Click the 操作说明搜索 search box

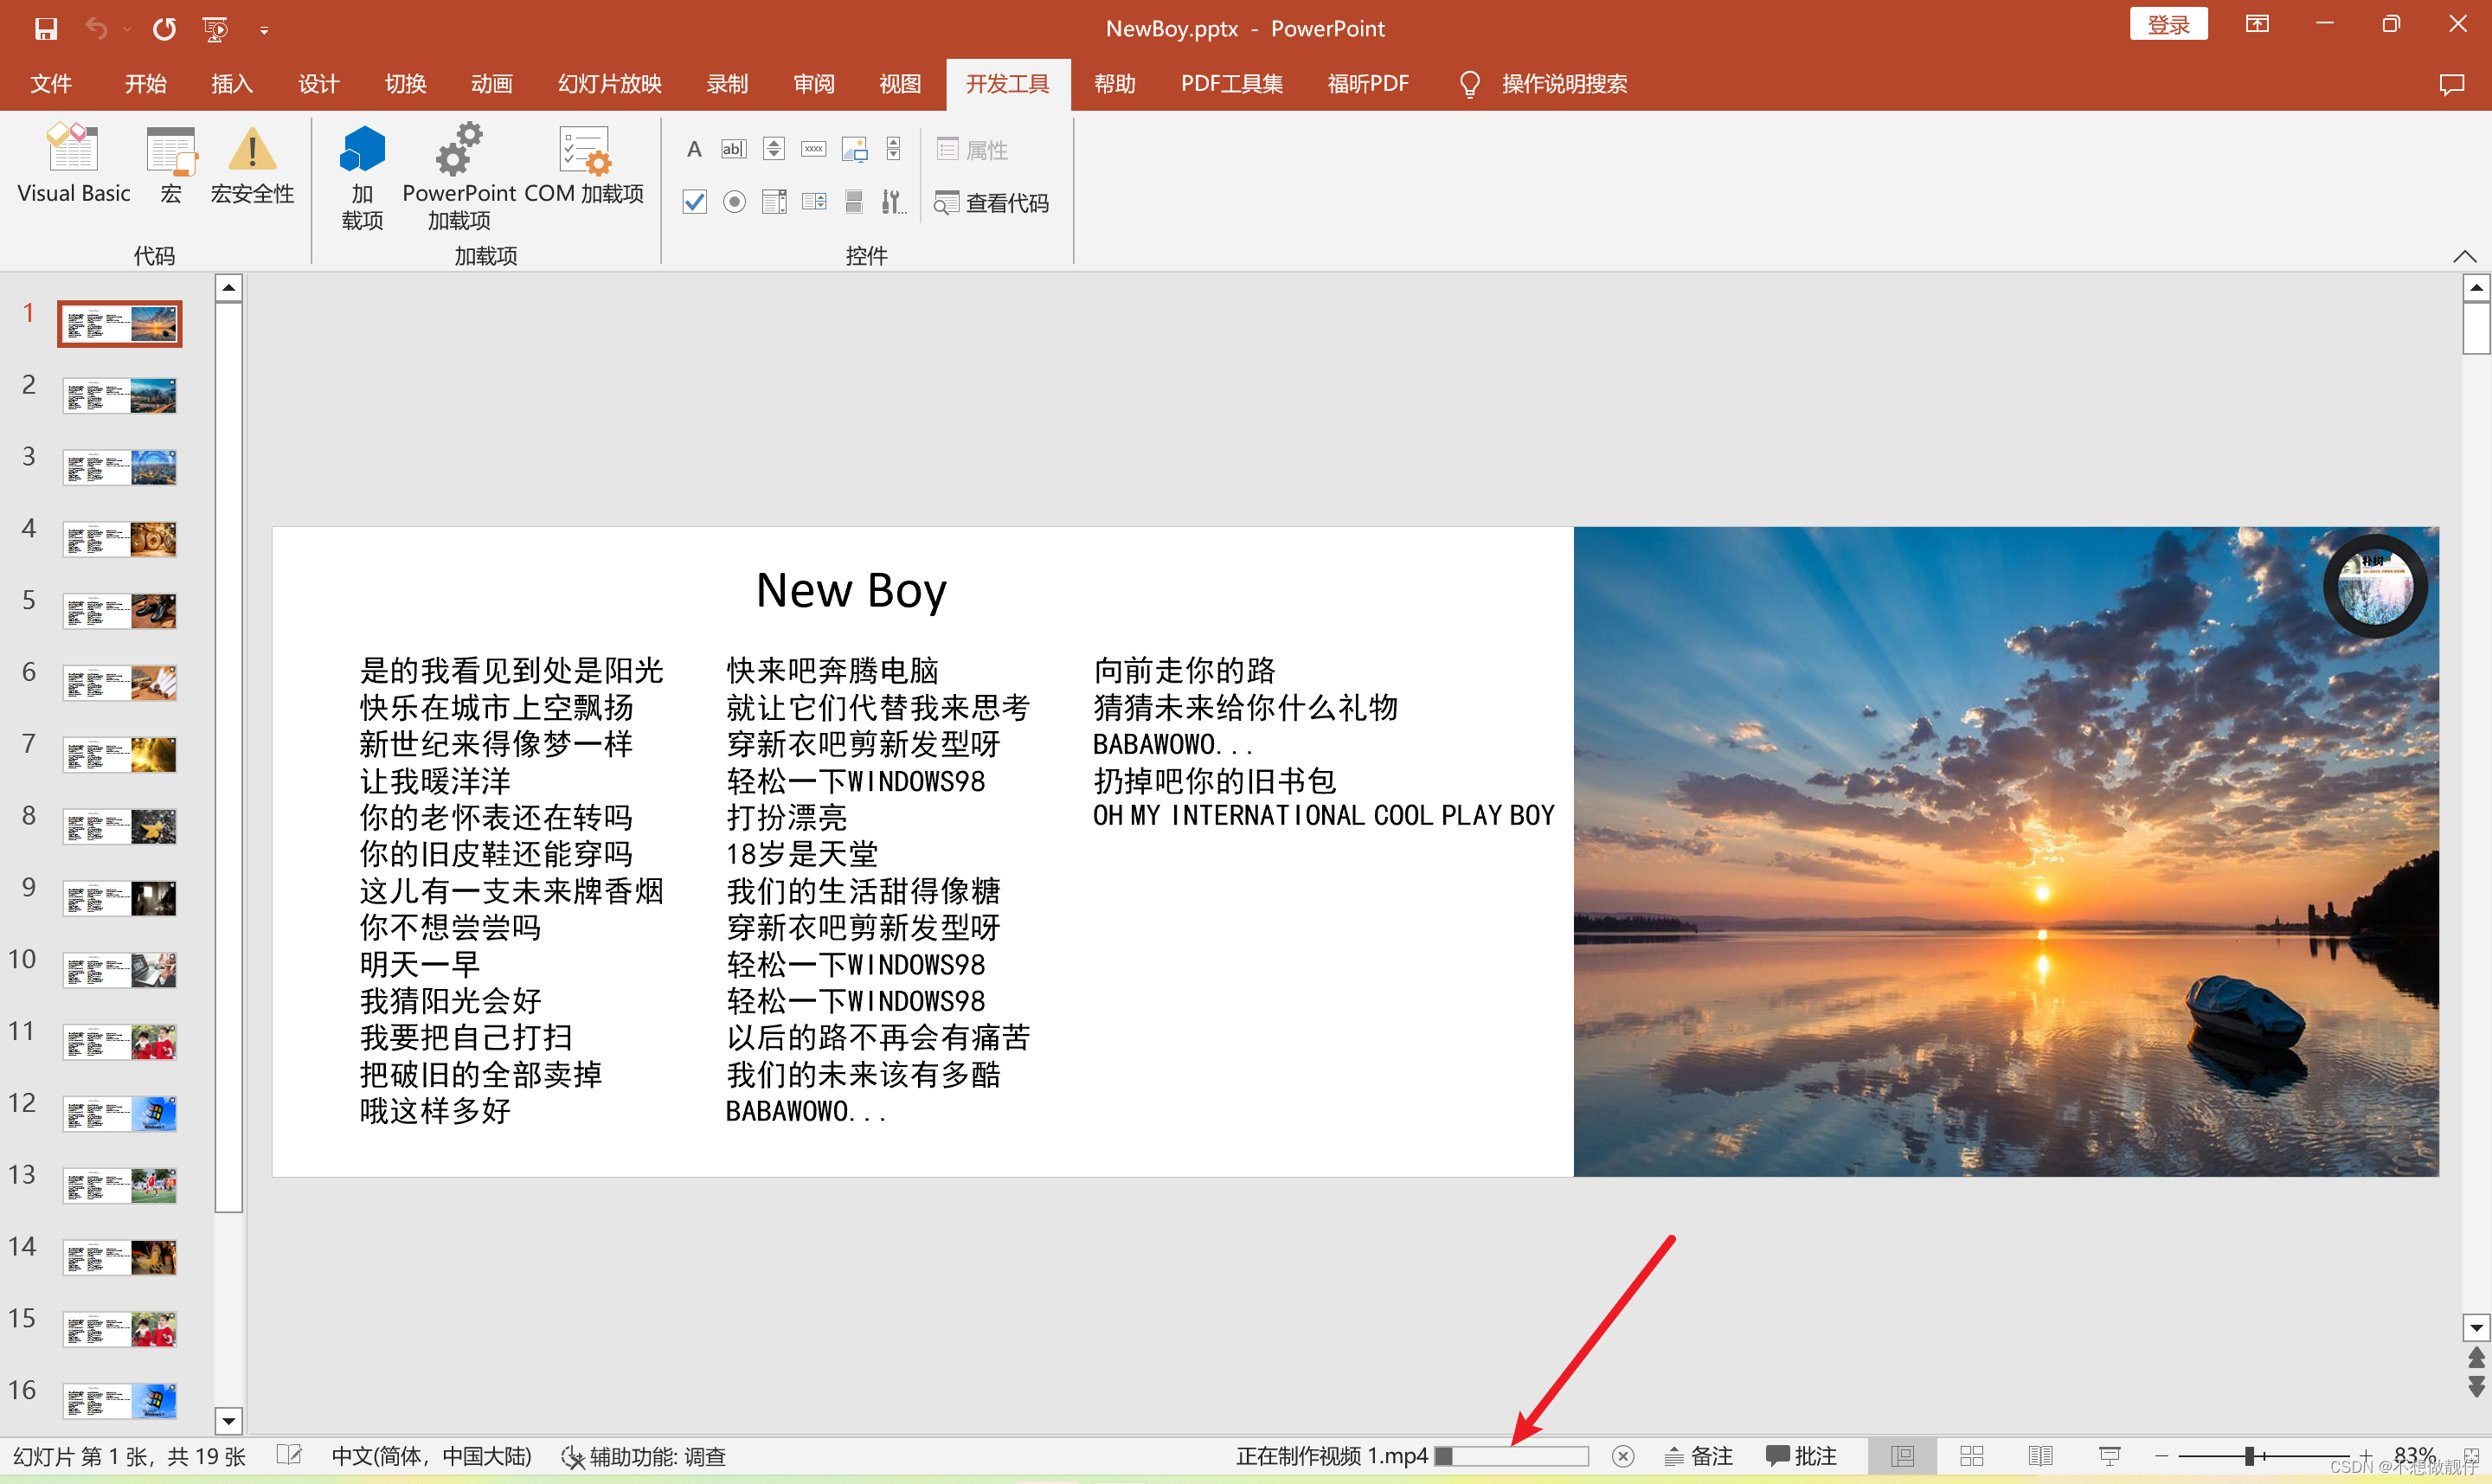1545,84
